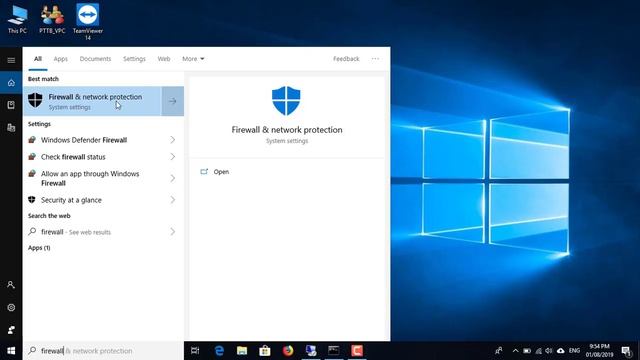Image resolution: width=640 pixels, height=360 pixels.
Task: Open Command Prompt window on taskbar
Action: click(333, 351)
